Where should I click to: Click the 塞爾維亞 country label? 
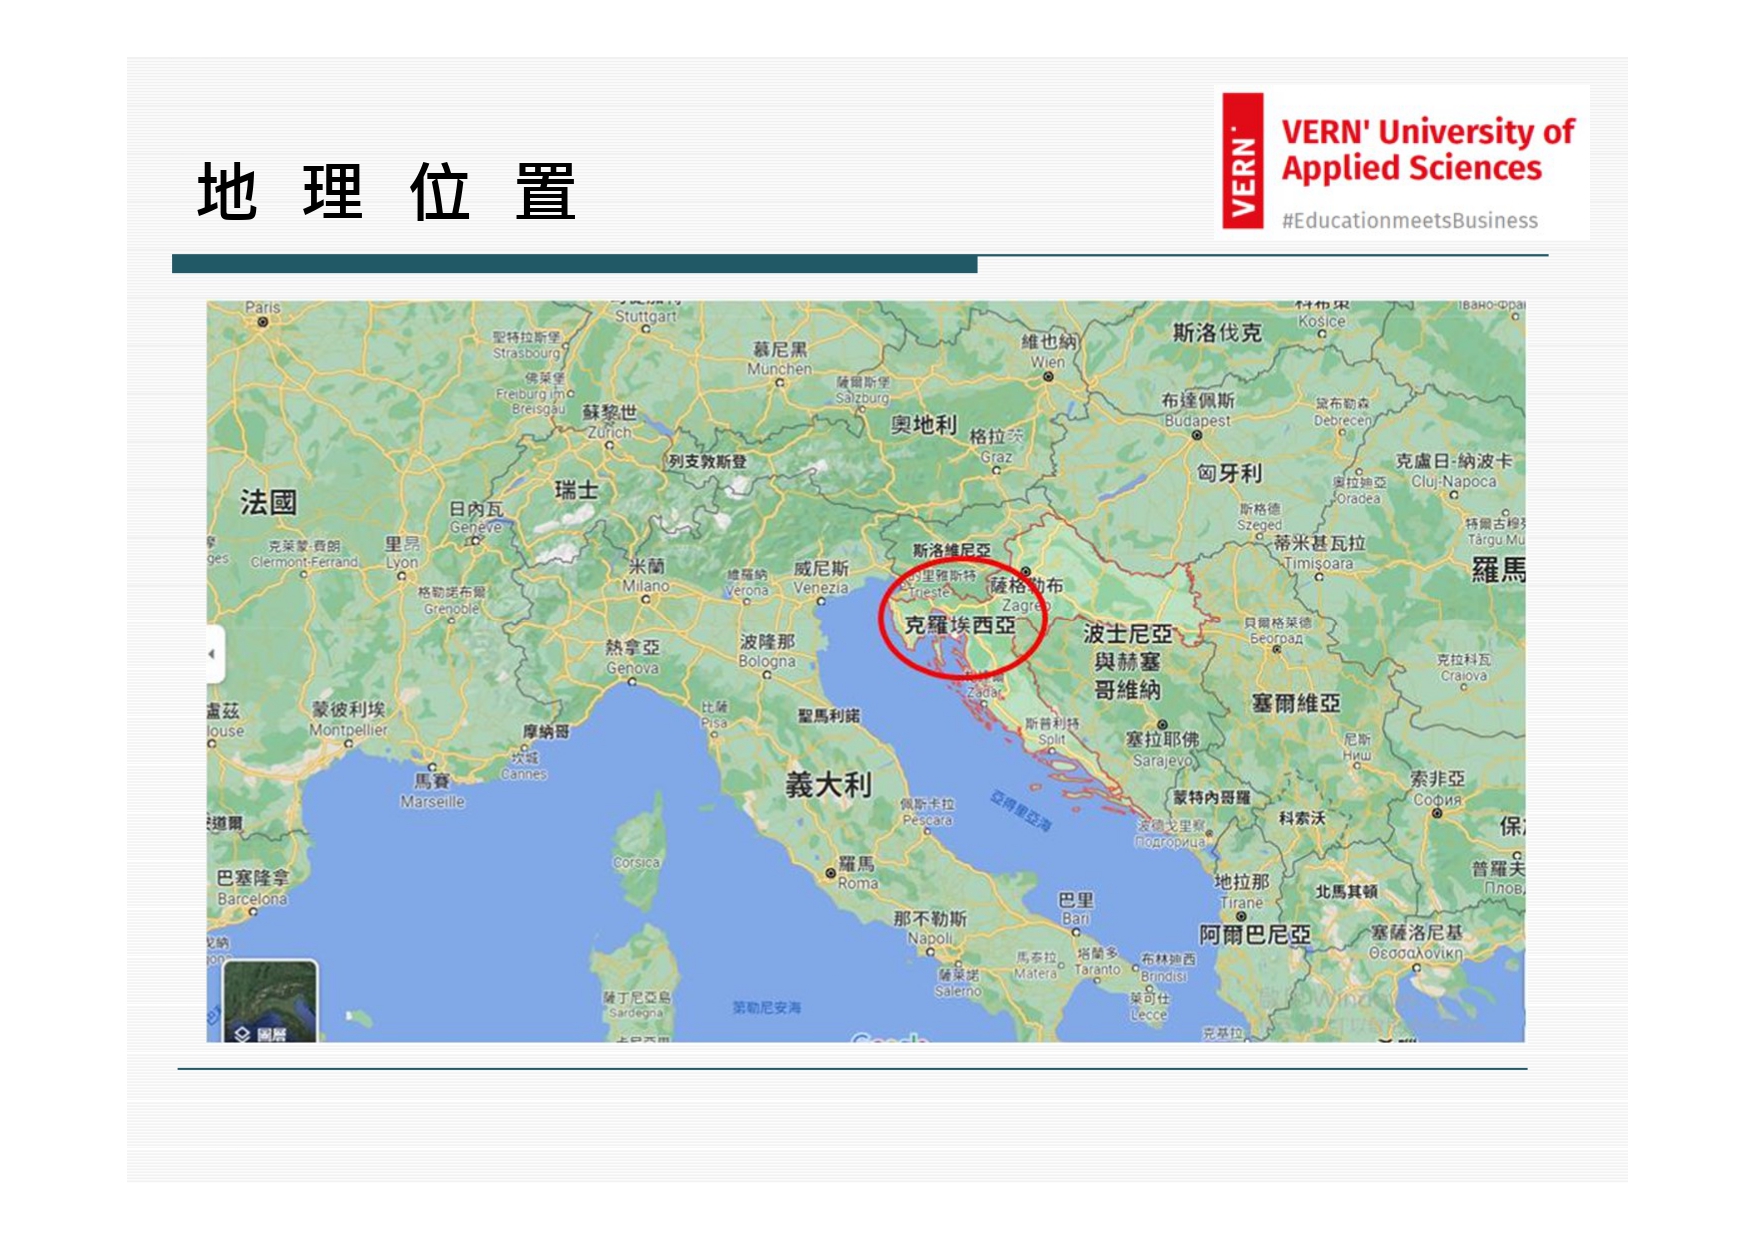[x=1295, y=703]
